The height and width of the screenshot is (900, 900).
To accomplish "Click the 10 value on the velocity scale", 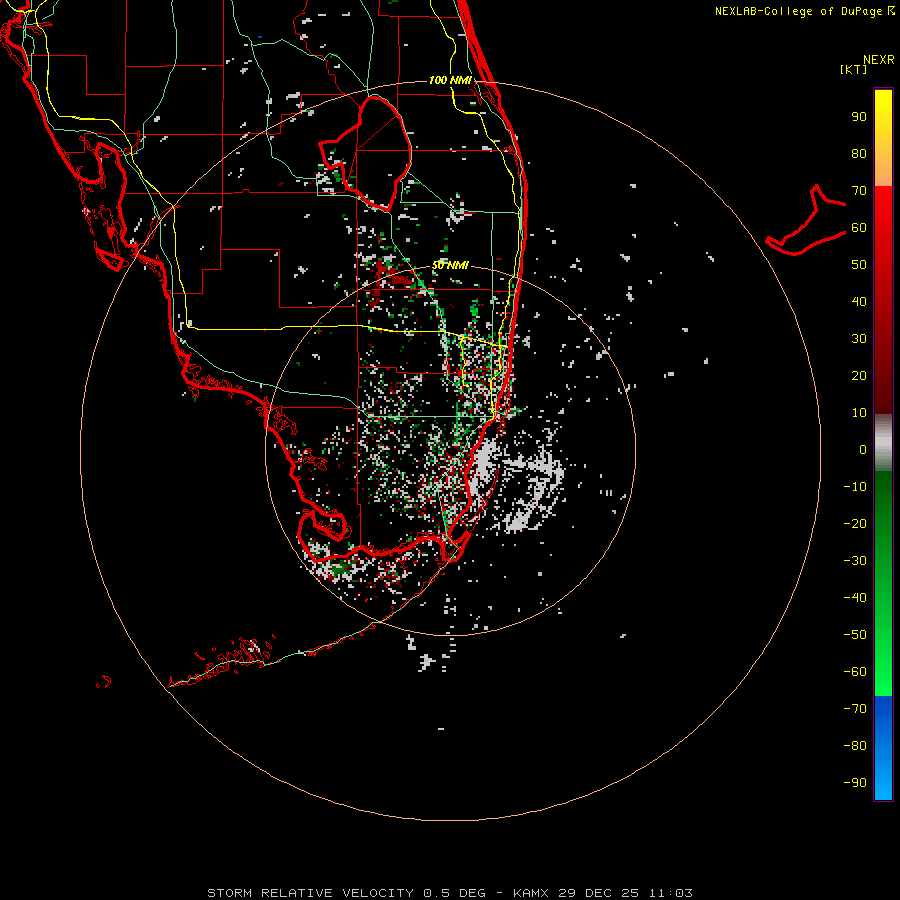I will pyautogui.click(x=859, y=413).
